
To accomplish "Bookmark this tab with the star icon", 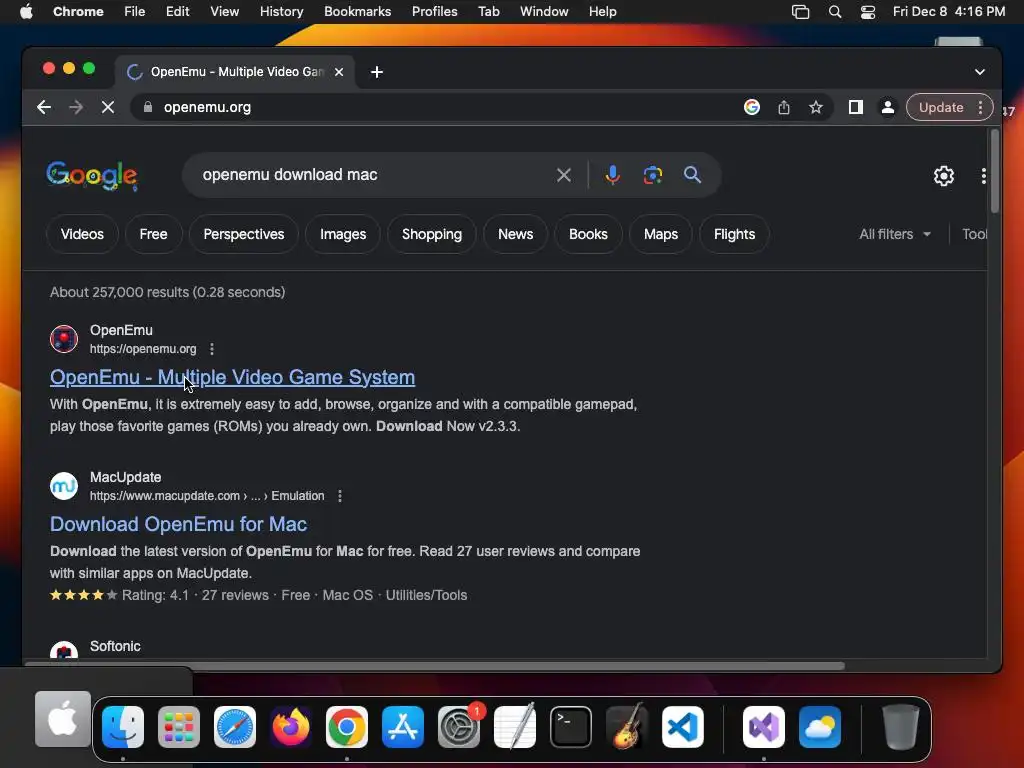I will coord(816,107).
